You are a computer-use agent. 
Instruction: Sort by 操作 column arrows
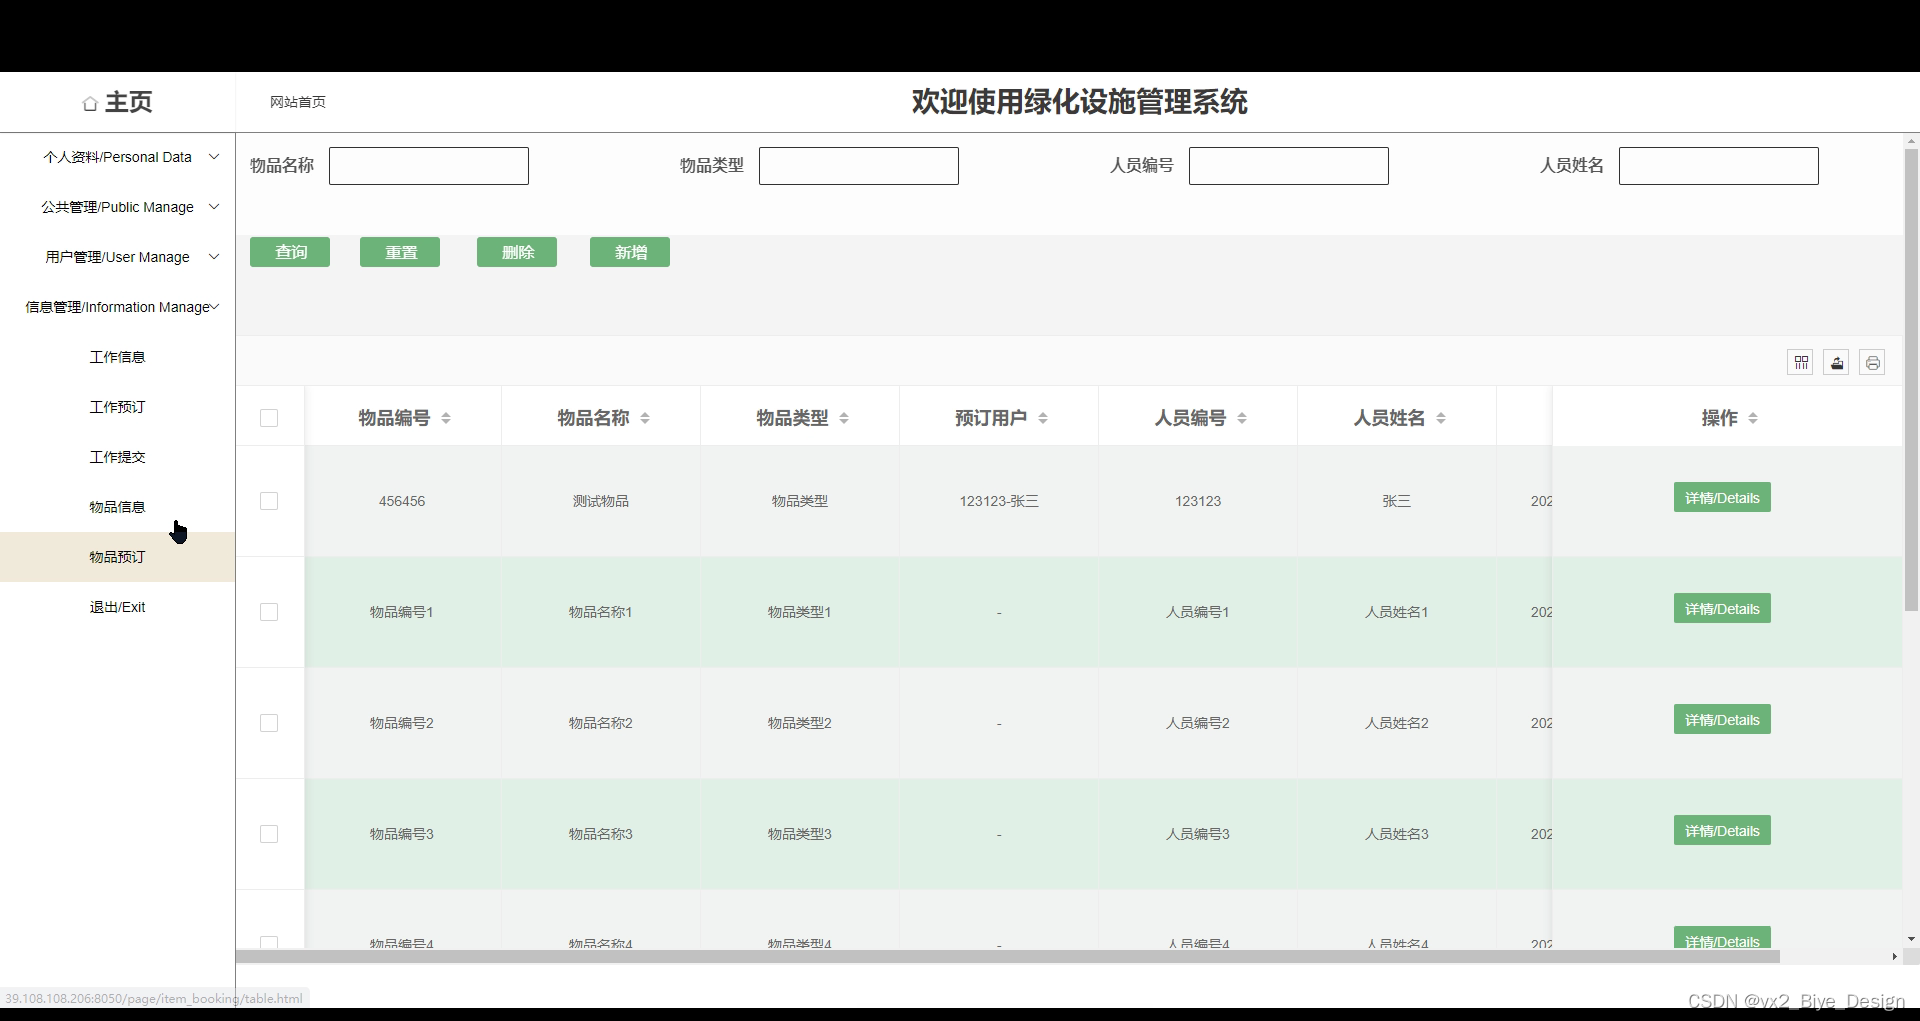coord(1753,418)
